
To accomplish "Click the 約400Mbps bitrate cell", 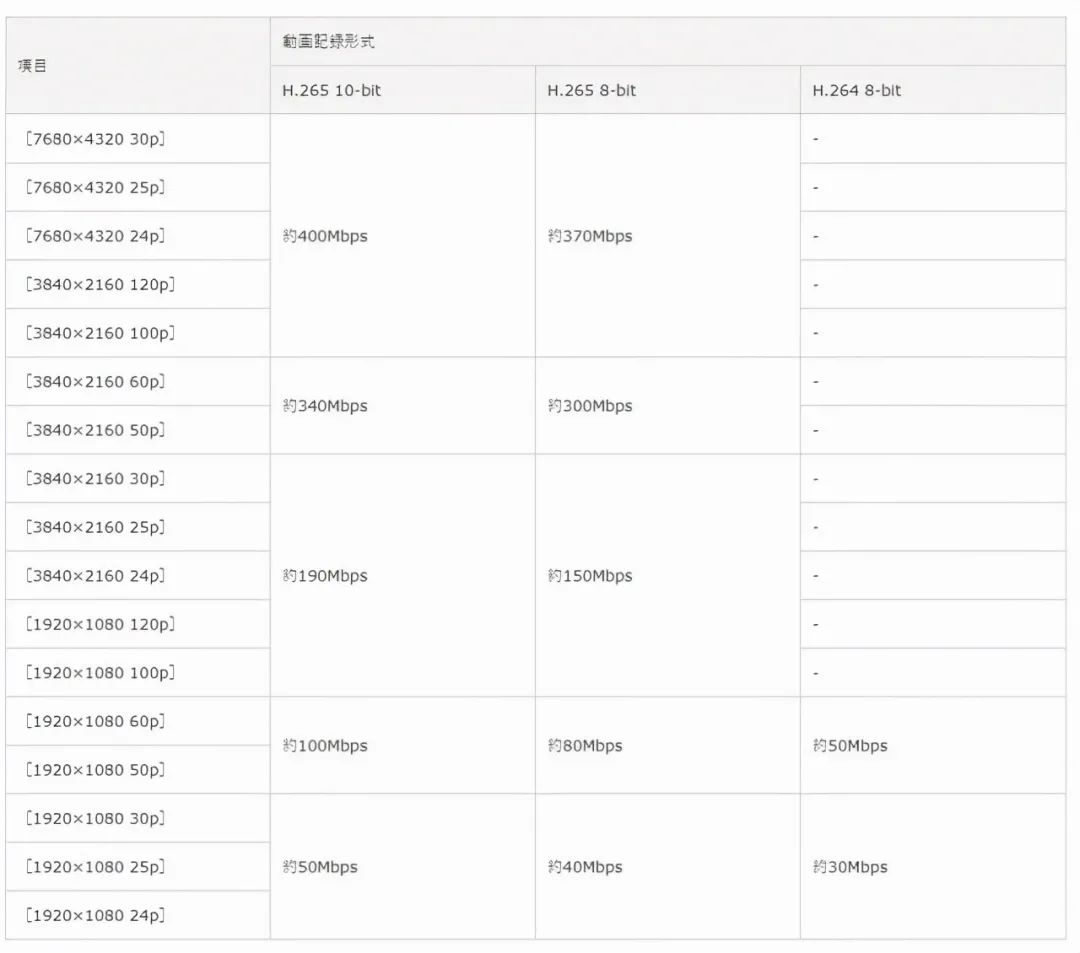I will (x=325, y=237).
